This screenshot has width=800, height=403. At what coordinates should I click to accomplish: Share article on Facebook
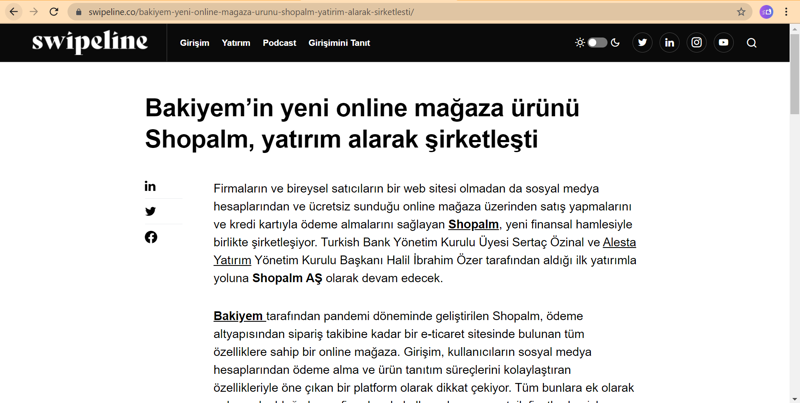150,237
